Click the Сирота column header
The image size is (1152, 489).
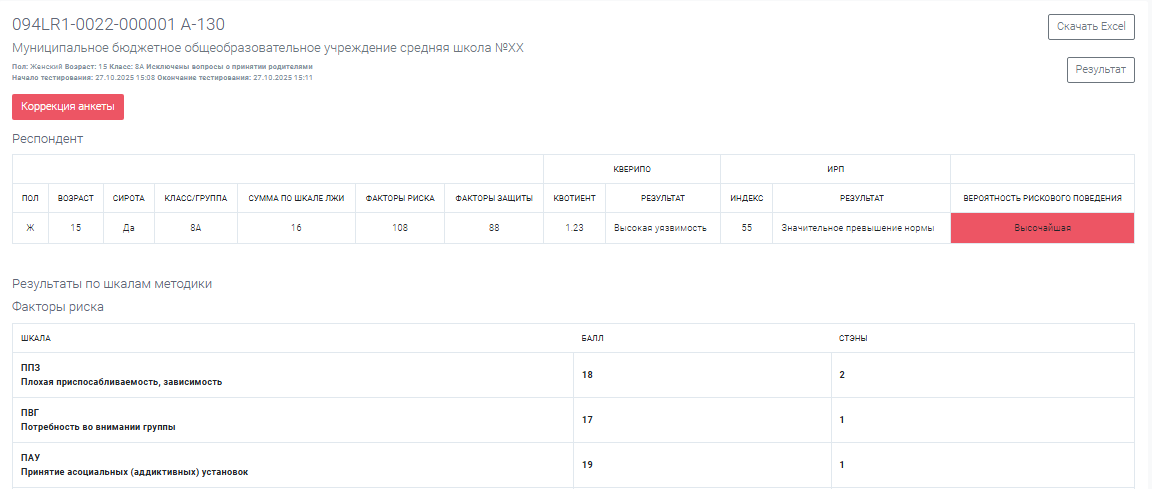129,198
